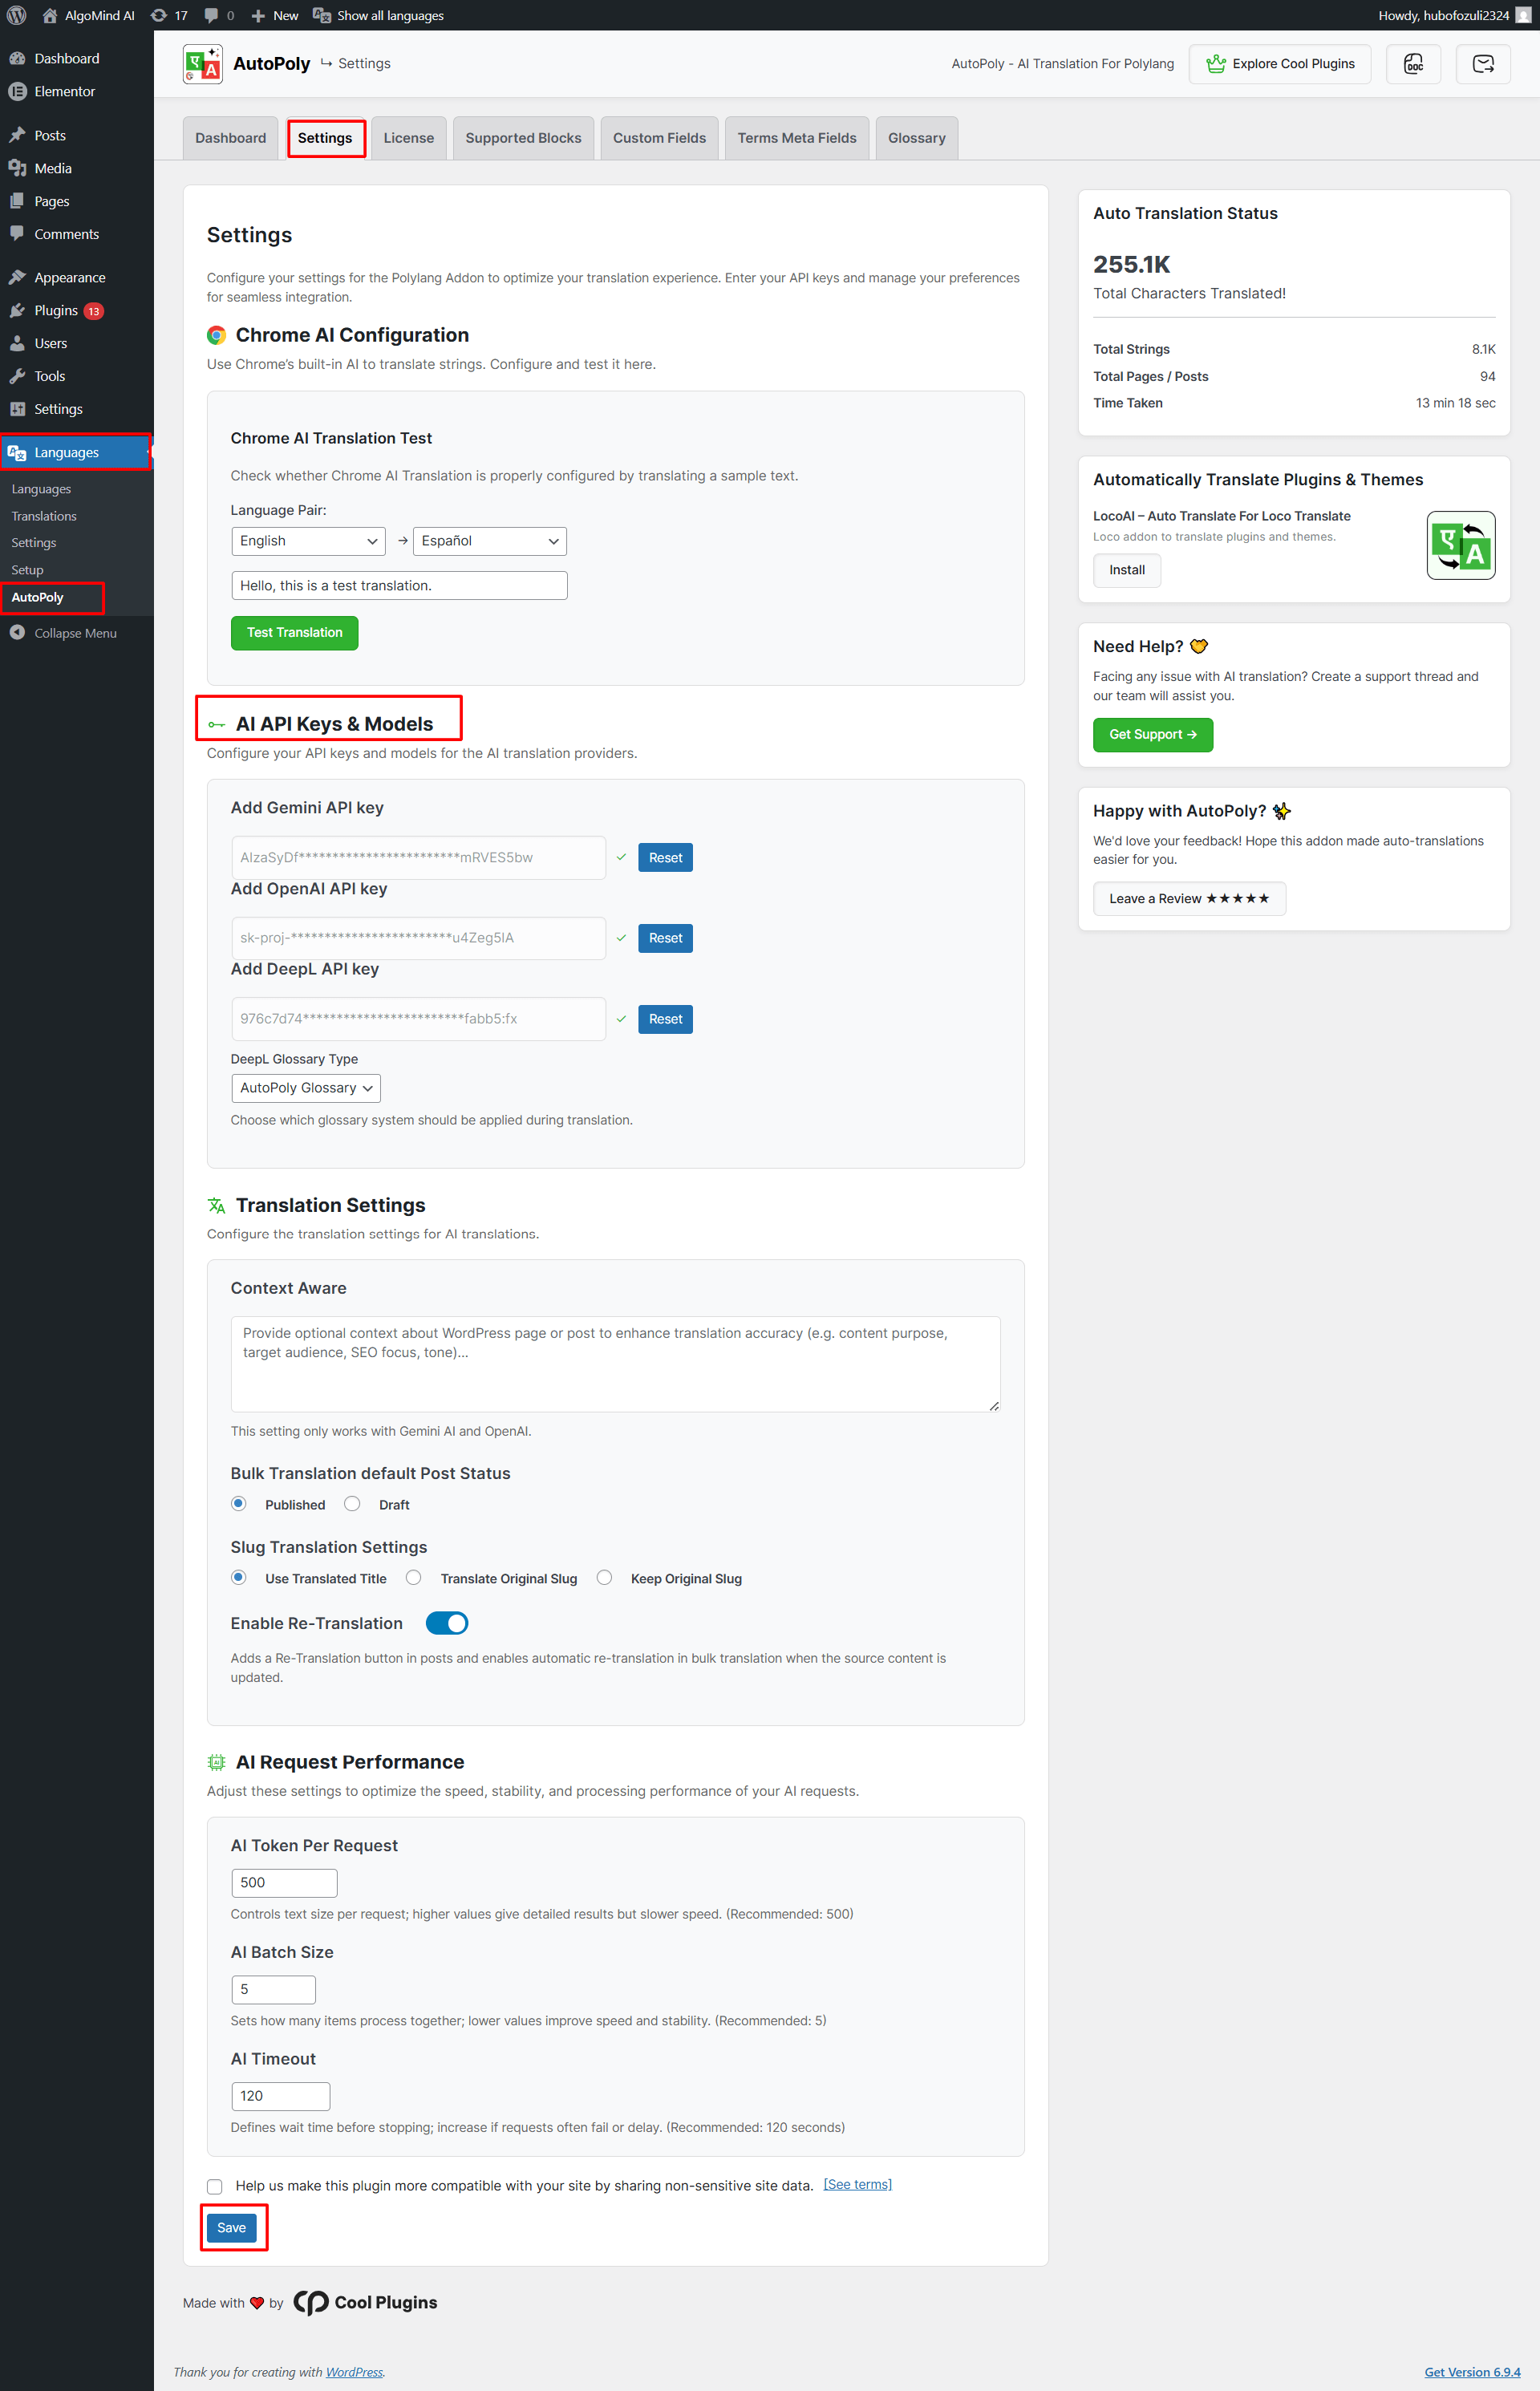Click the support message icon in header

(x=1482, y=64)
